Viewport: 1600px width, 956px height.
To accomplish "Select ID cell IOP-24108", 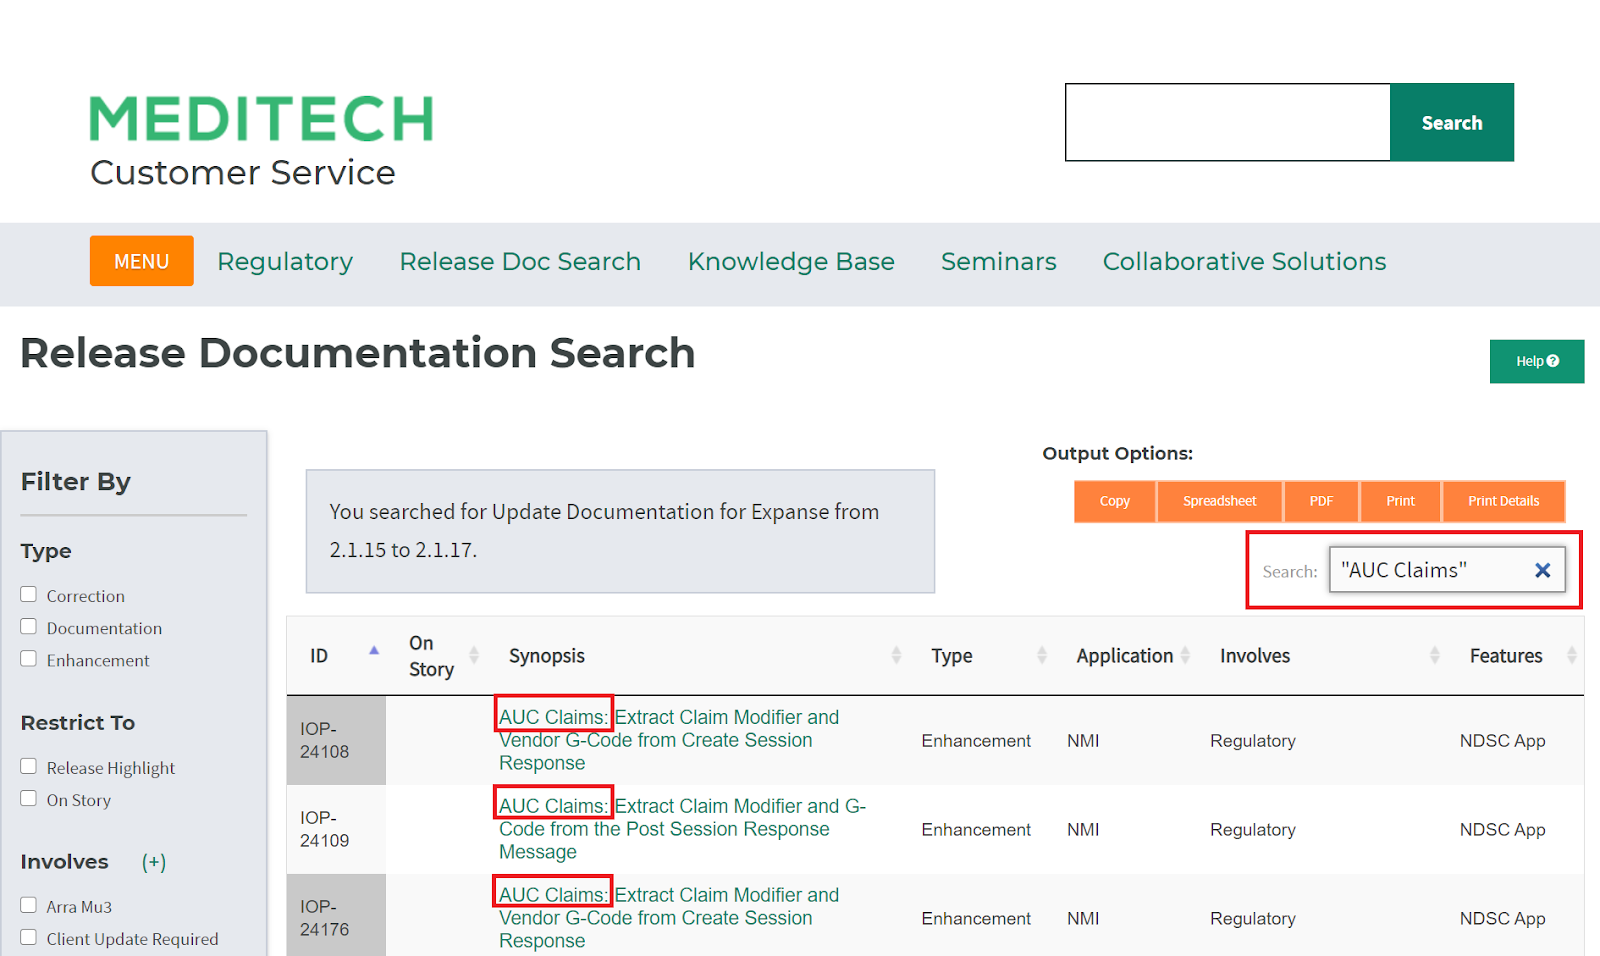I will [x=335, y=740].
